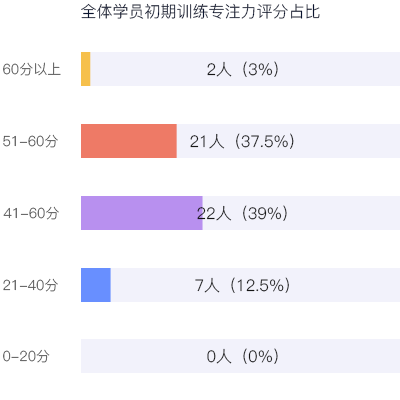This screenshot has height=400, width=400.
Task: Click the 22人（39%）value label
Action: (x=242, y=213)
